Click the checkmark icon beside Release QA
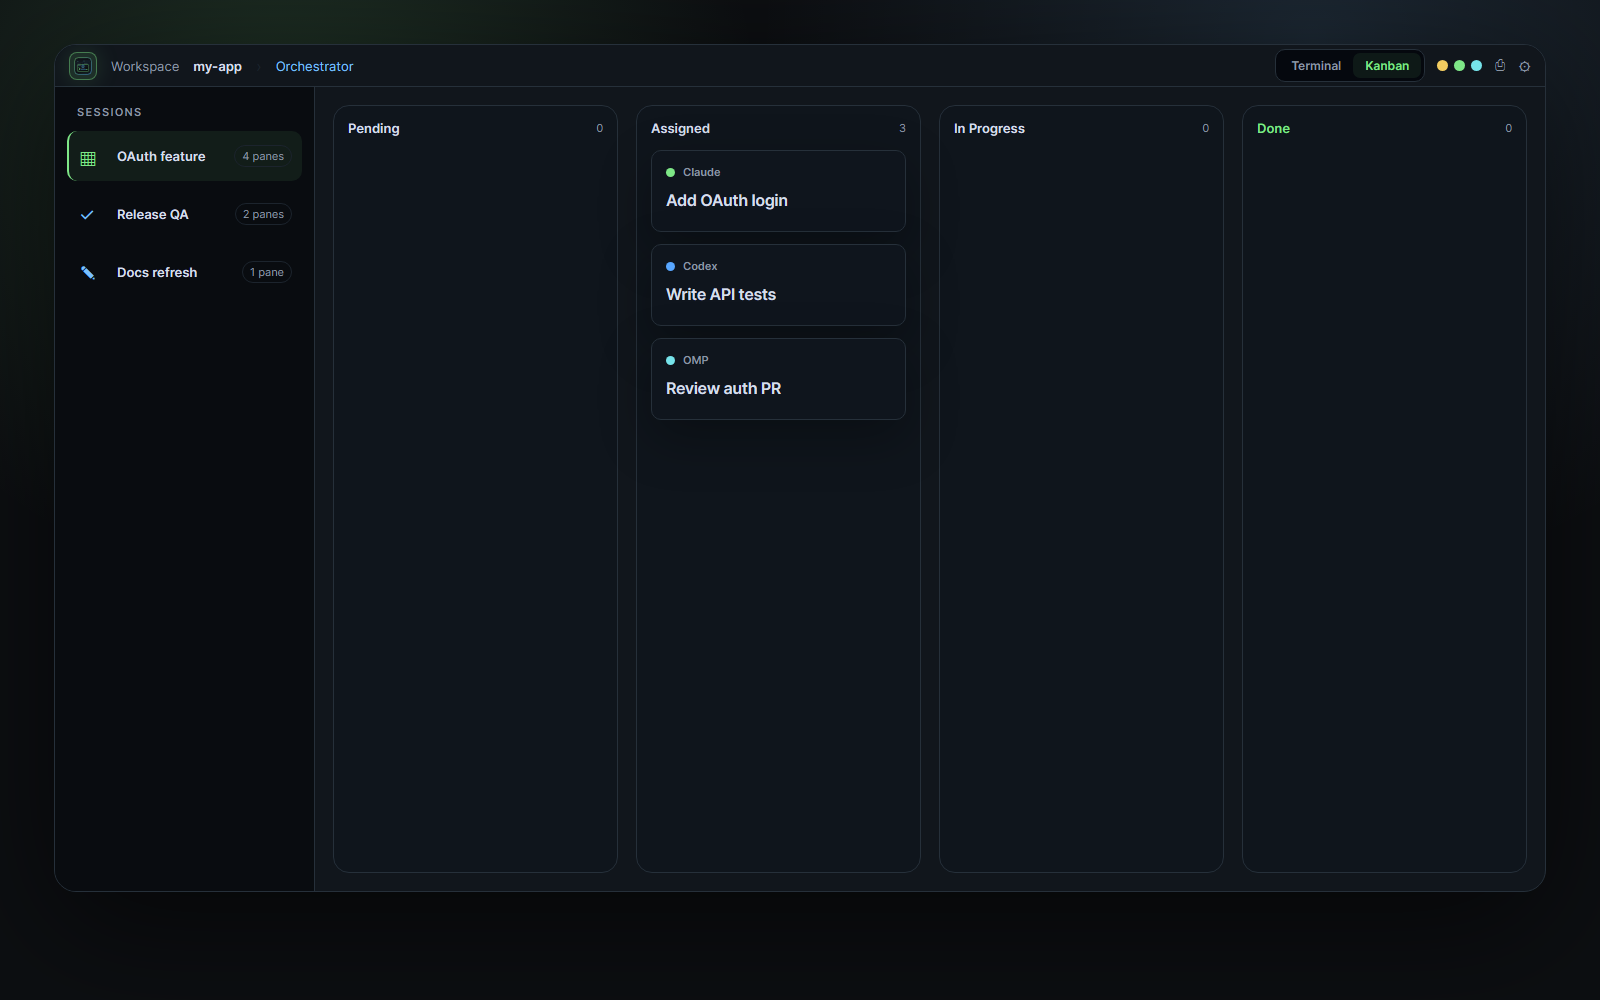Screen dimensions: 1600x1000 (88, 215)
